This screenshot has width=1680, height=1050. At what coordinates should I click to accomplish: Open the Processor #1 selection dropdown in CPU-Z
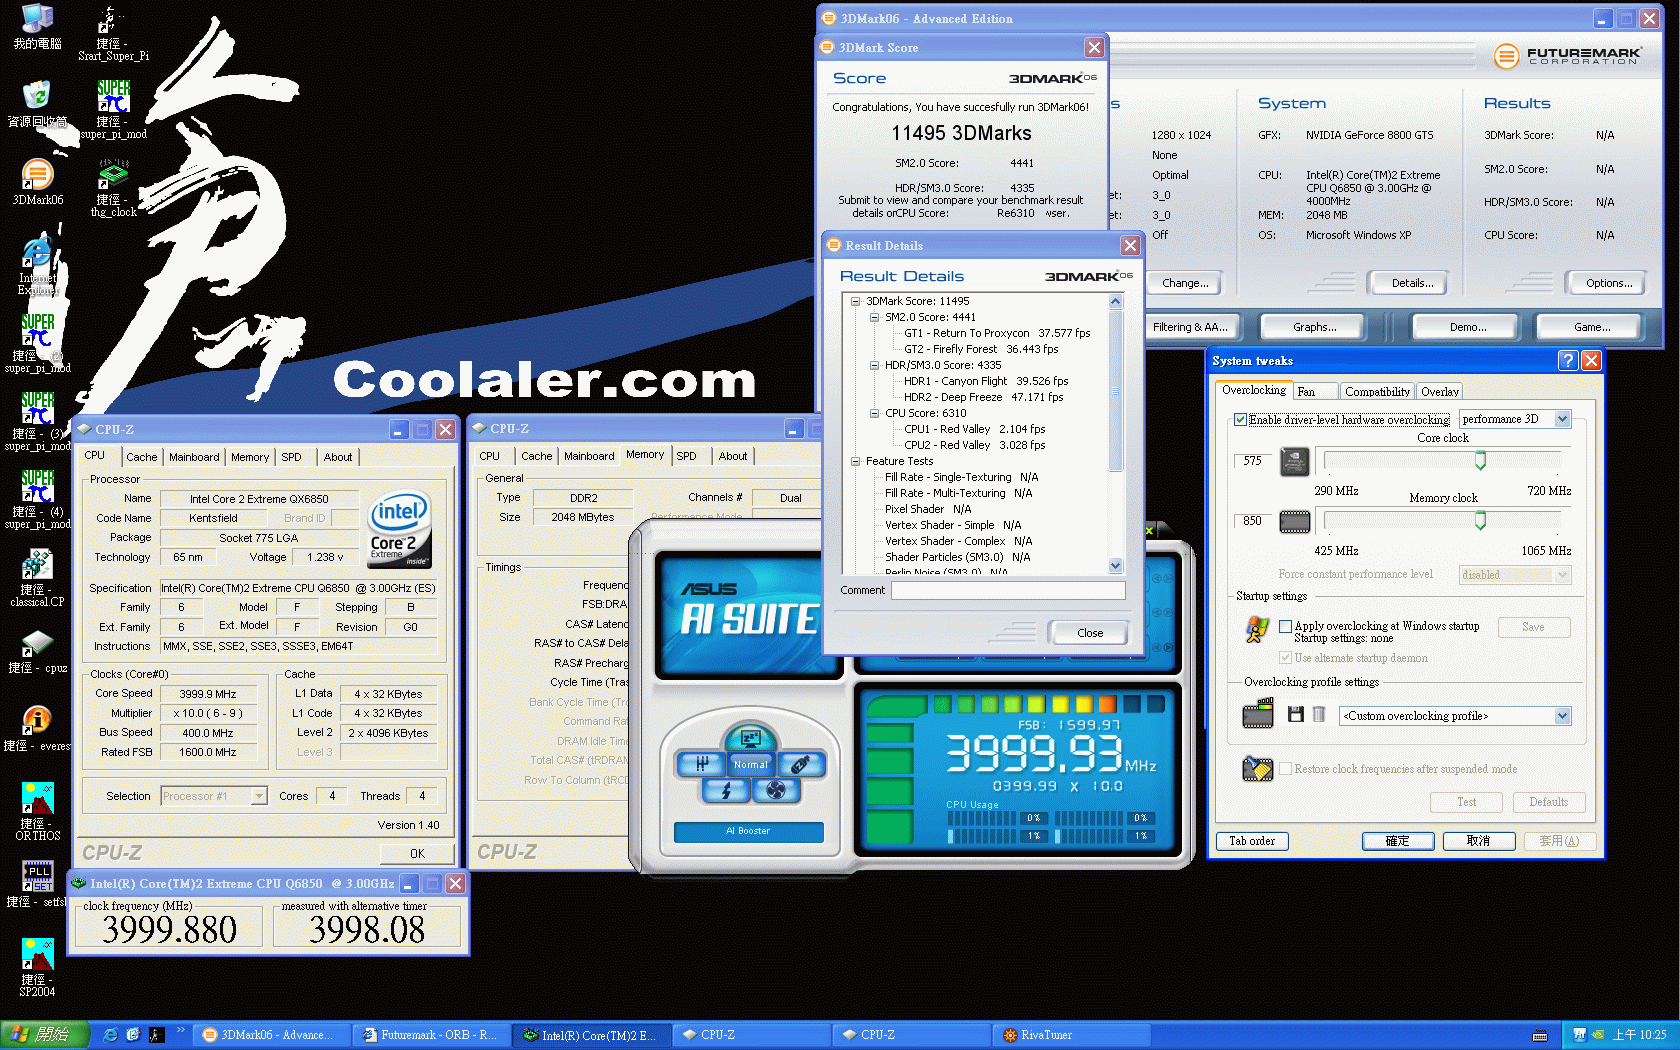click(x=259, y=796)
